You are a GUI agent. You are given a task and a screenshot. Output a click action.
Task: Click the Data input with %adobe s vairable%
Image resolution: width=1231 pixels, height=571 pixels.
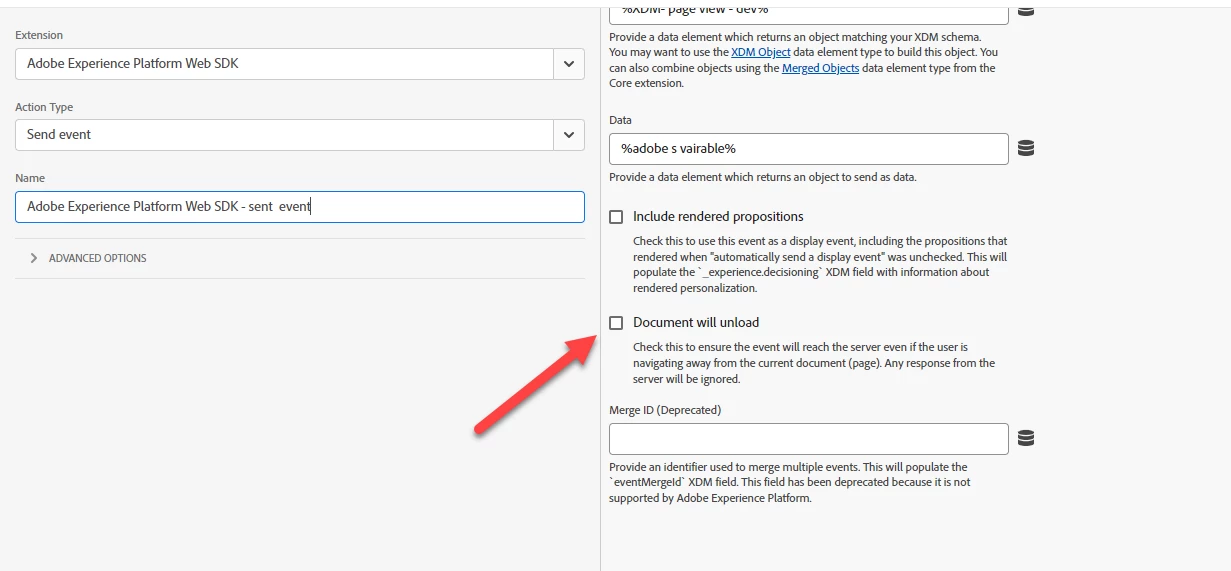[x=809, y=148]
